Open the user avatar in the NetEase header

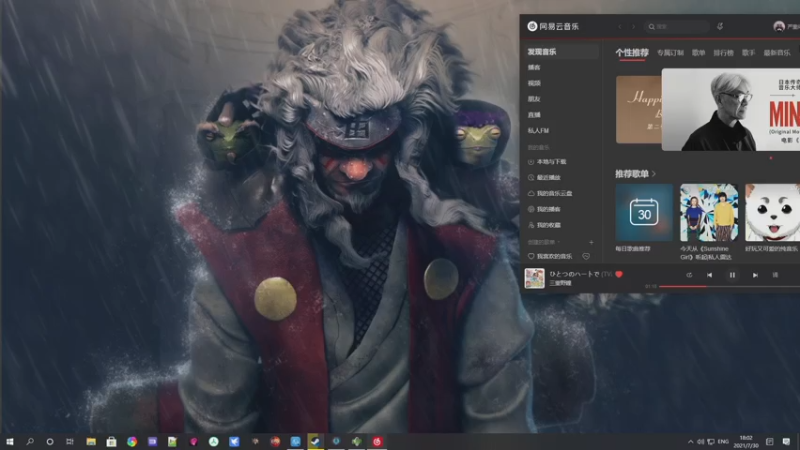click(x=779, y=27)
